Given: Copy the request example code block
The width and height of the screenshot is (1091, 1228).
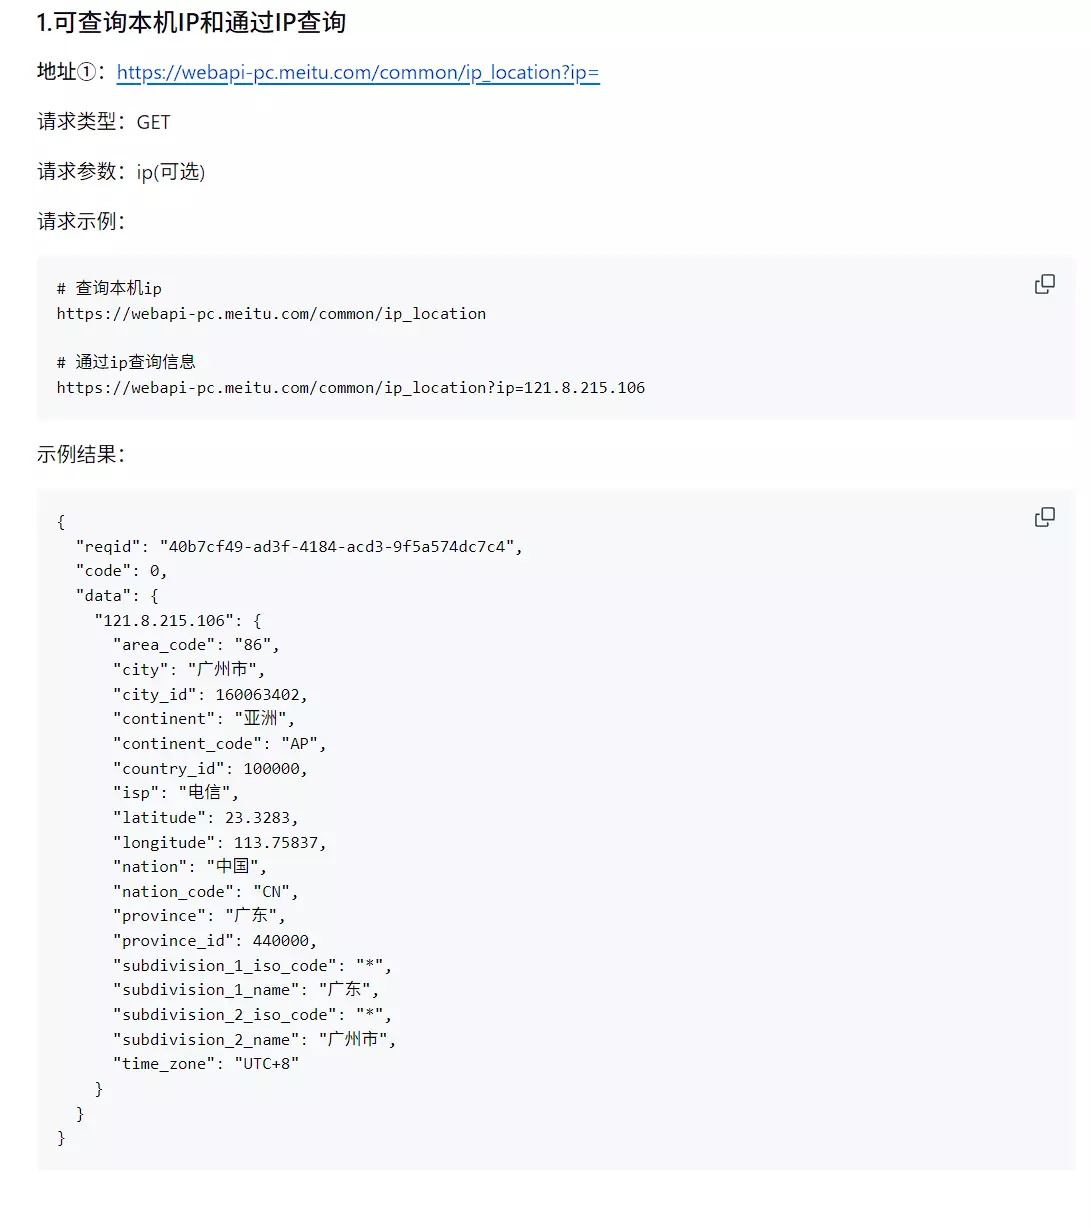Looking at the screenshot, I should click(1044, 285).
